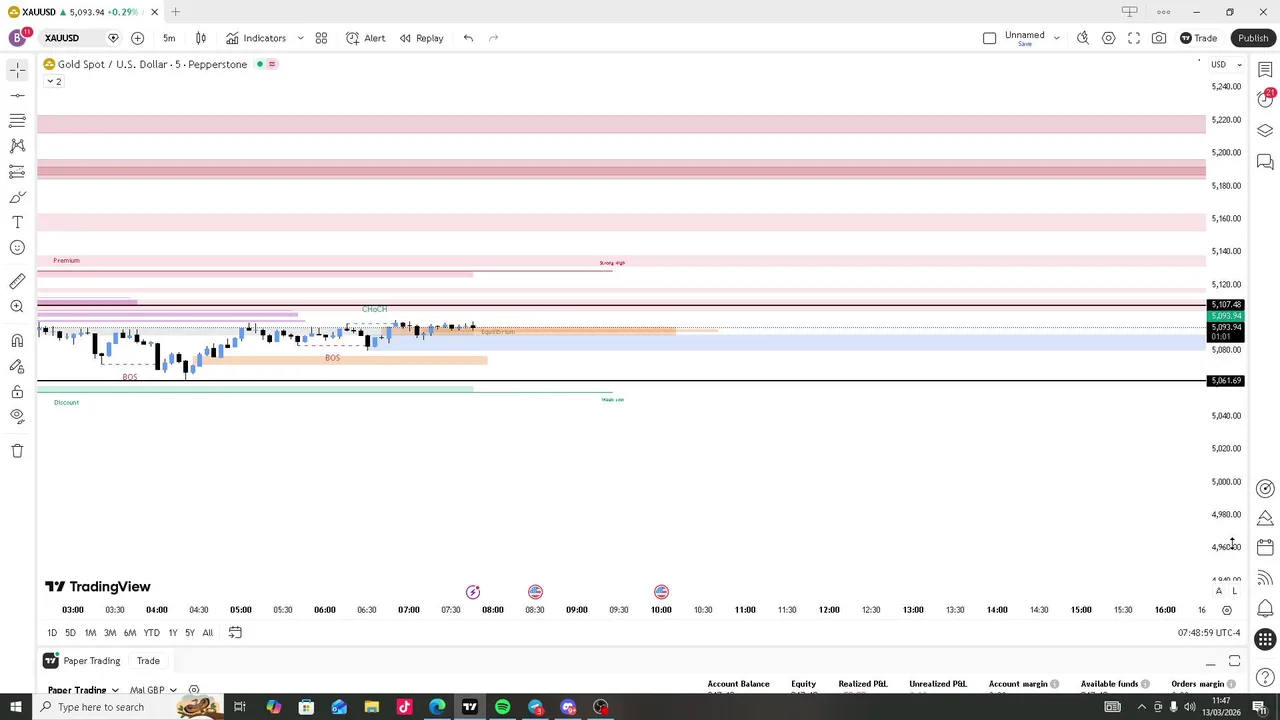Open the help center question icon

click(1265, 678)
